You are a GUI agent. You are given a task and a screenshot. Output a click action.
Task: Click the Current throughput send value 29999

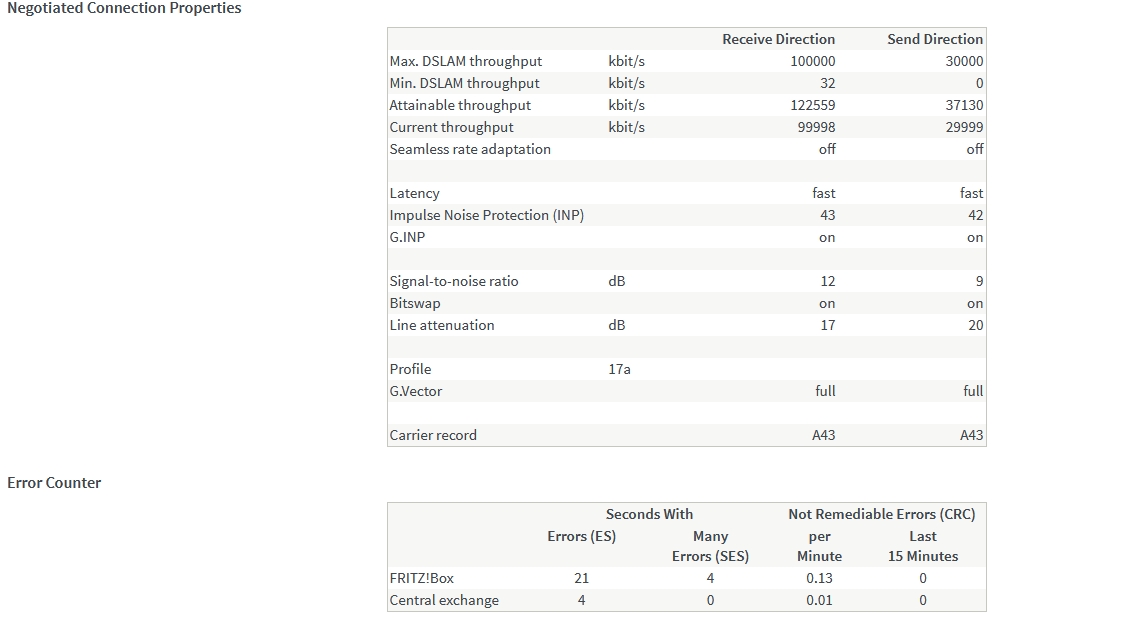point(964,127)
